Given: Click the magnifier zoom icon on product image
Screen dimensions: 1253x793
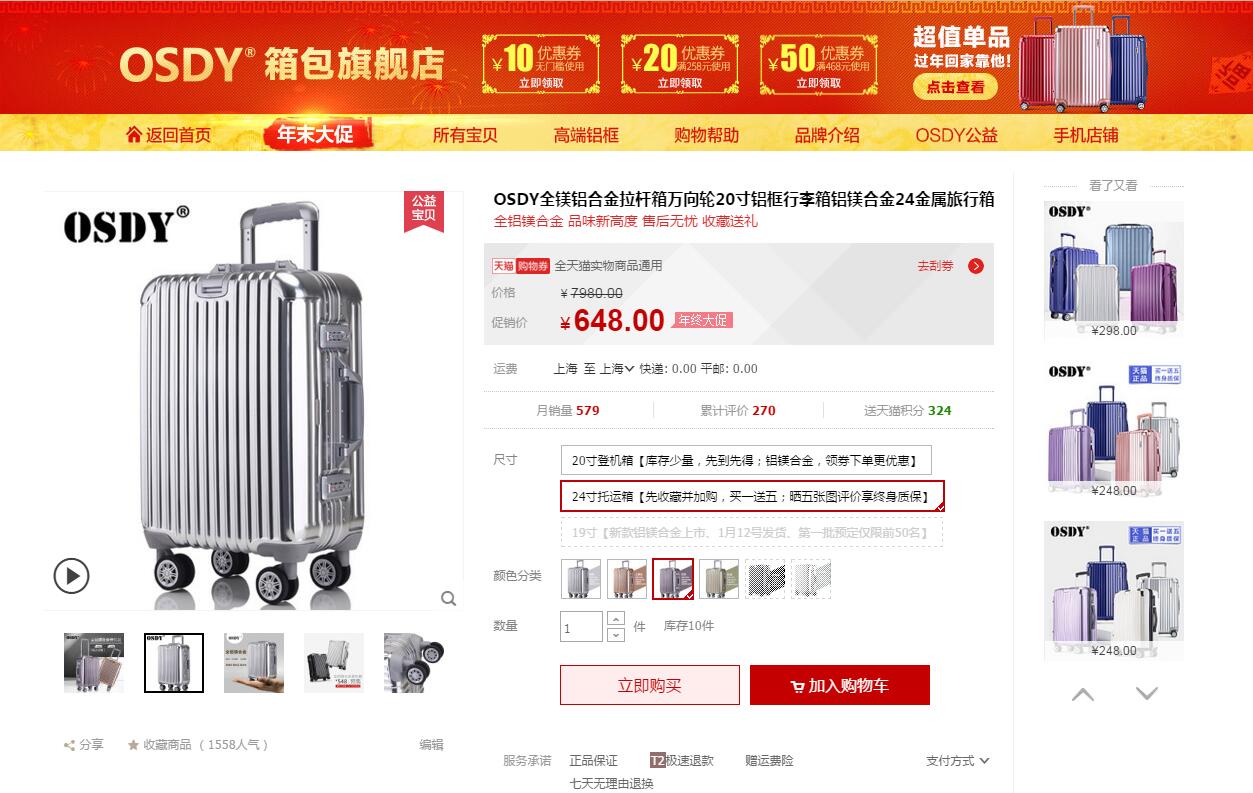Looking at the screenshot, I should tap(448, 598).
